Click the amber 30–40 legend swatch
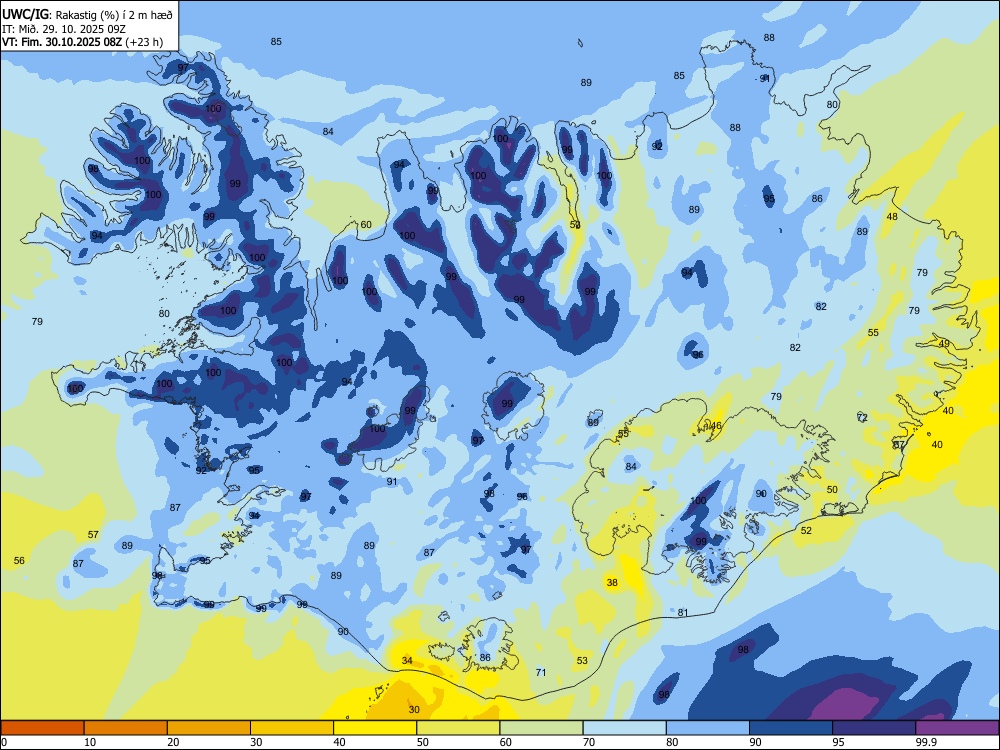This screenshot has height=750, width=1000. click(x=292, y=728)
